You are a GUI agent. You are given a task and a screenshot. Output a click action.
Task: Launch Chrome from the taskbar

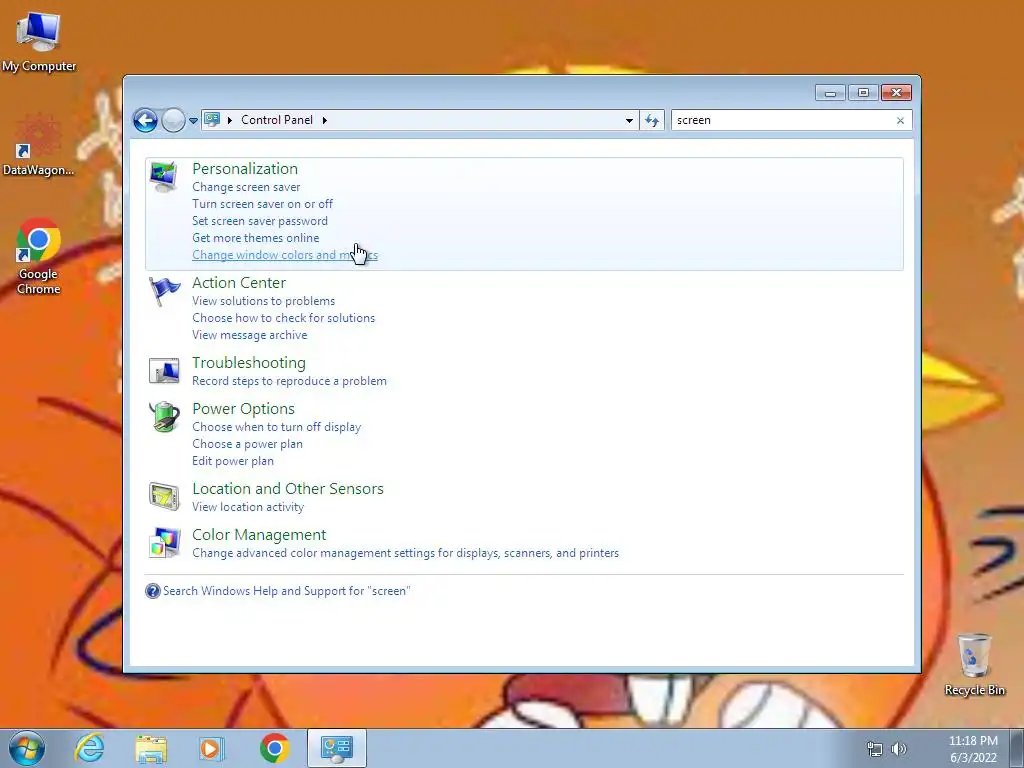tap(274, 748)
